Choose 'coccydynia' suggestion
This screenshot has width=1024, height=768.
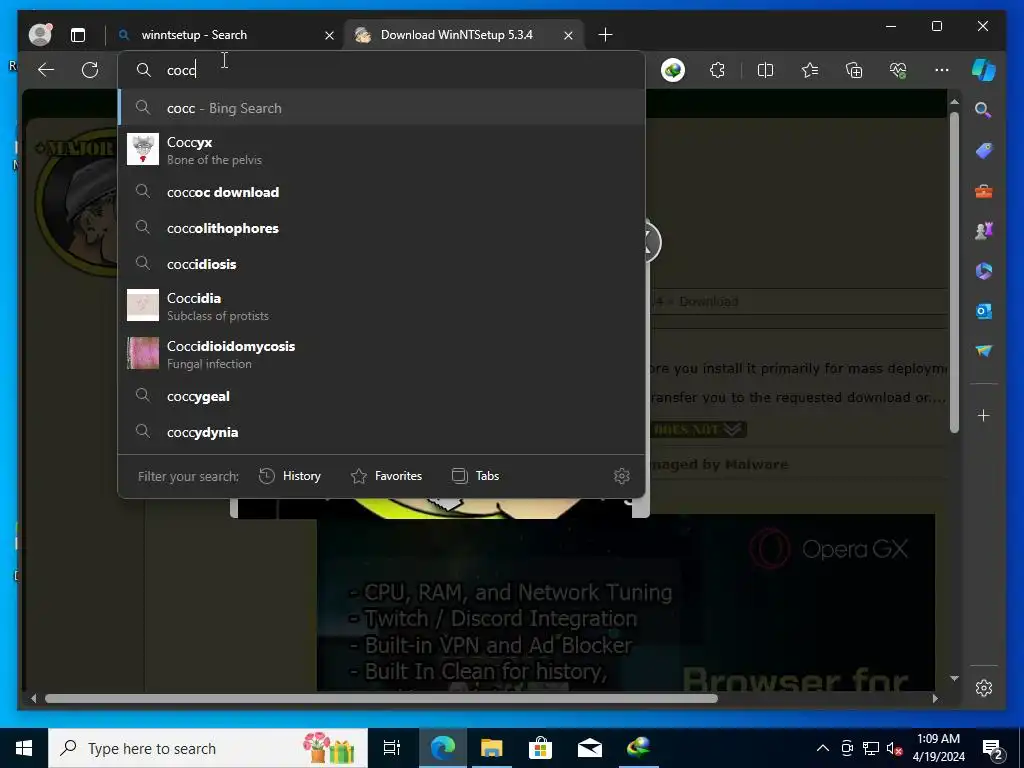382,432
